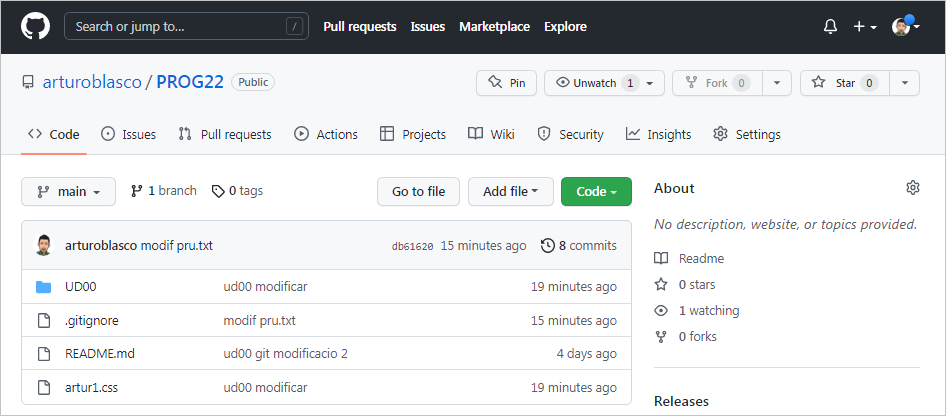The height and width of the screenshot is (416, 946).
Task: Open the Security tab
Action: [570, 134]
